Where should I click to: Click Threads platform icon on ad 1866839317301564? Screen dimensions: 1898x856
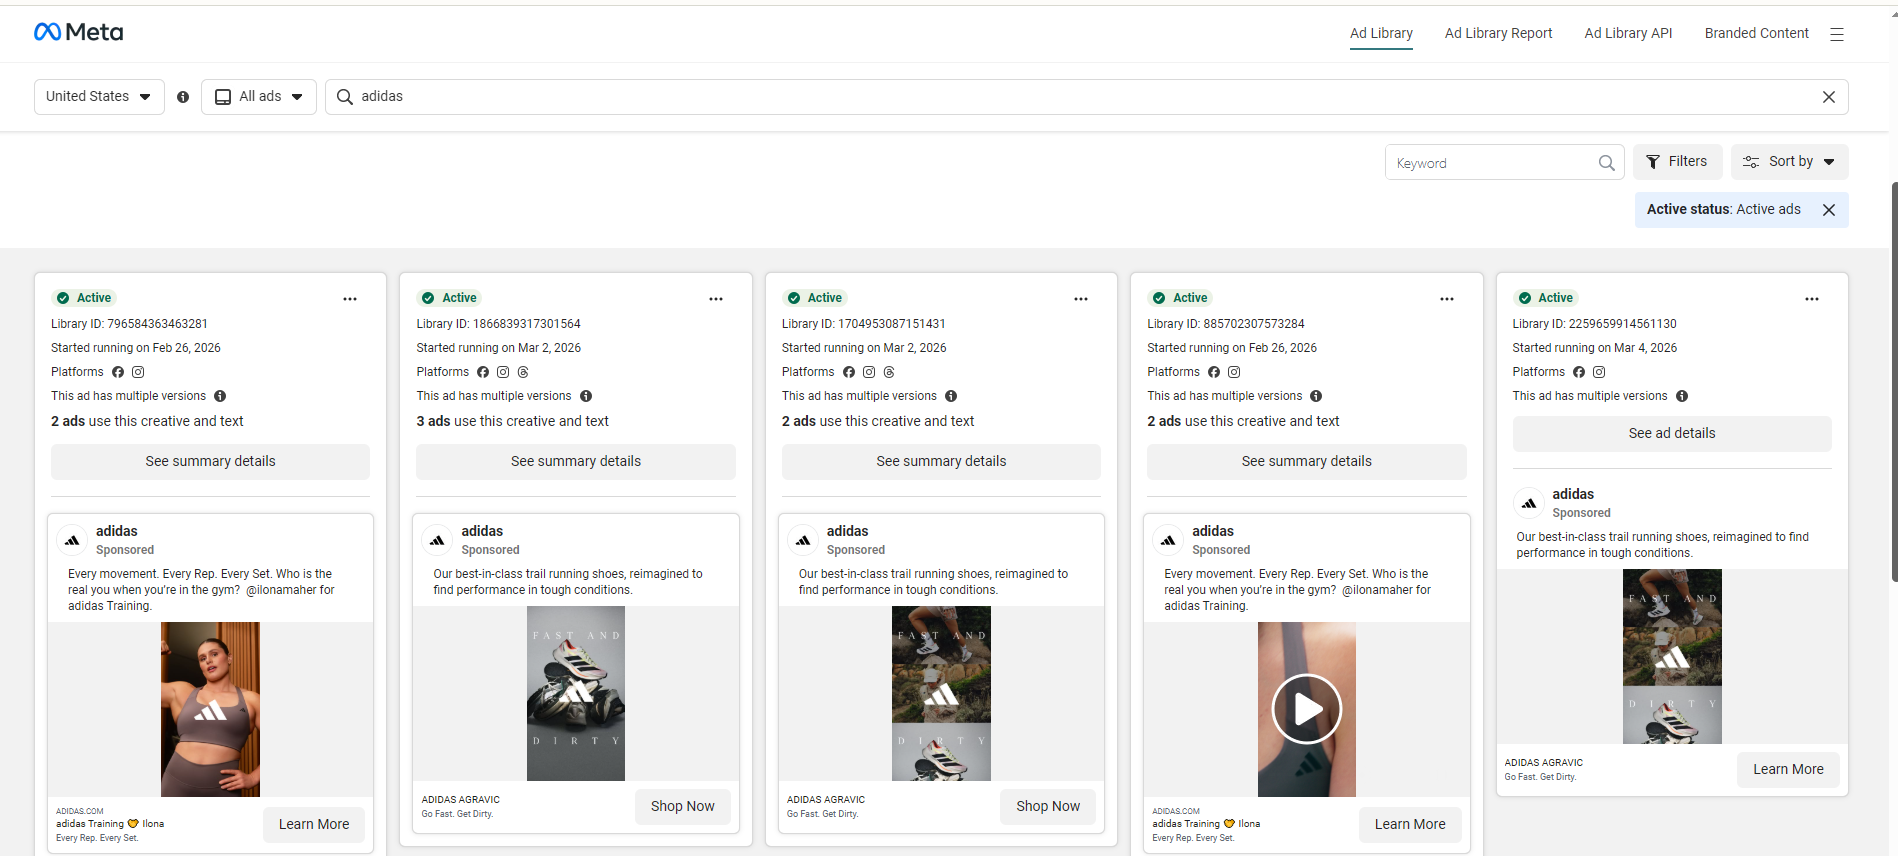[523, 372]
